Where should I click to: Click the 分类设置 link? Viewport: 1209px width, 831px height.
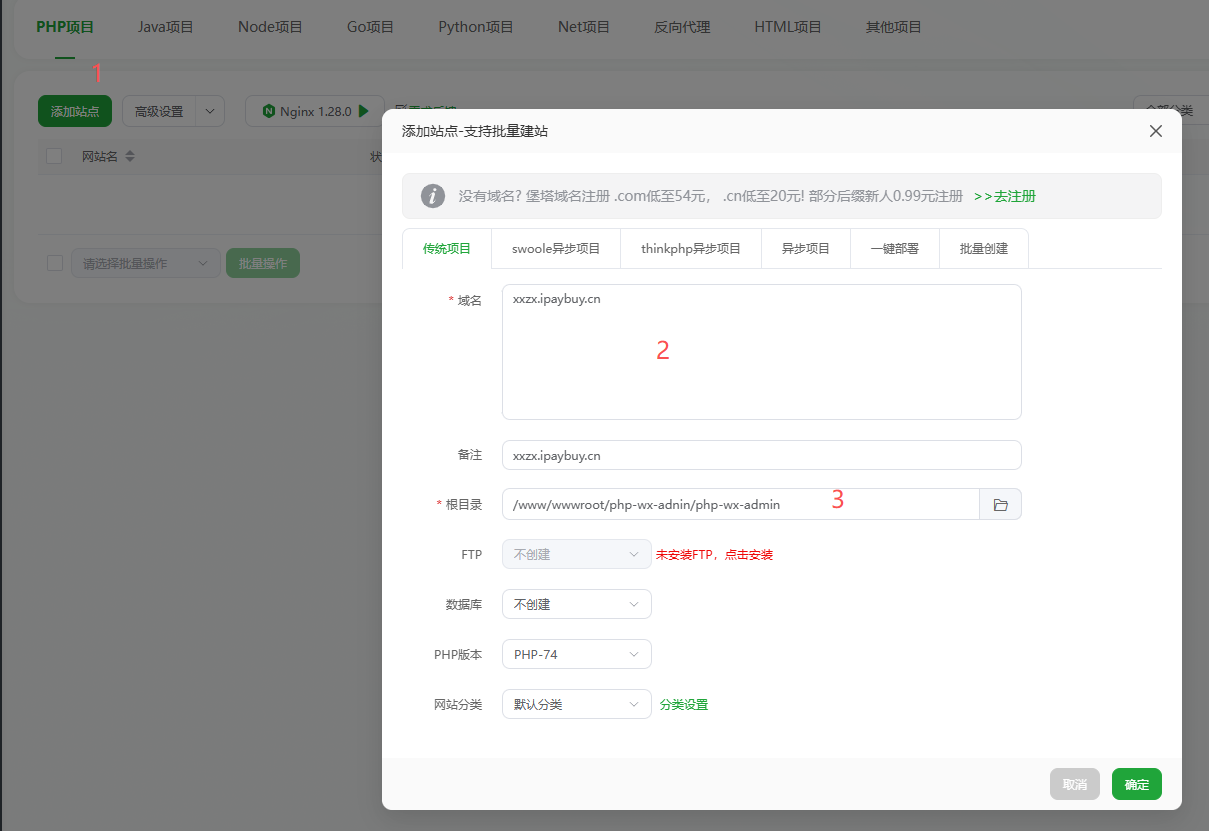tap(684, 705)
